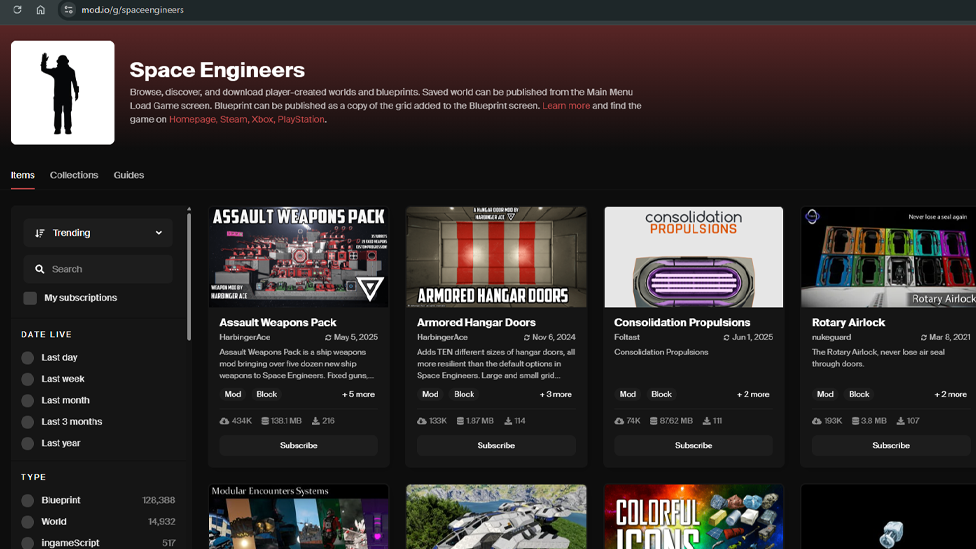Click subscribers cloud icon on Consolidation Propulsions
The image size is (976, 549).
click(x=619, y=421)
